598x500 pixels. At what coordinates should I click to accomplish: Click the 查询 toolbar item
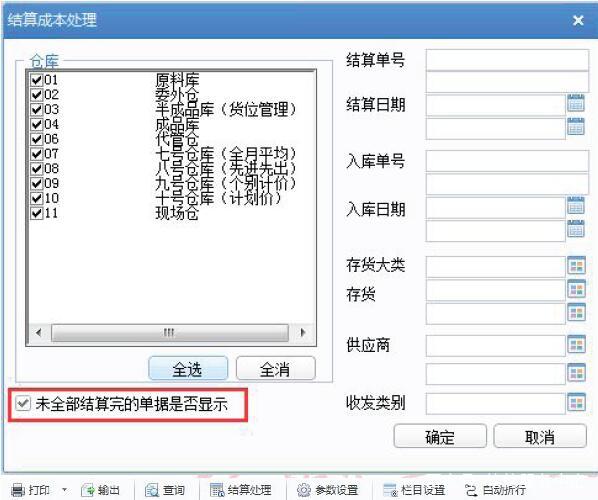[165, 490]
